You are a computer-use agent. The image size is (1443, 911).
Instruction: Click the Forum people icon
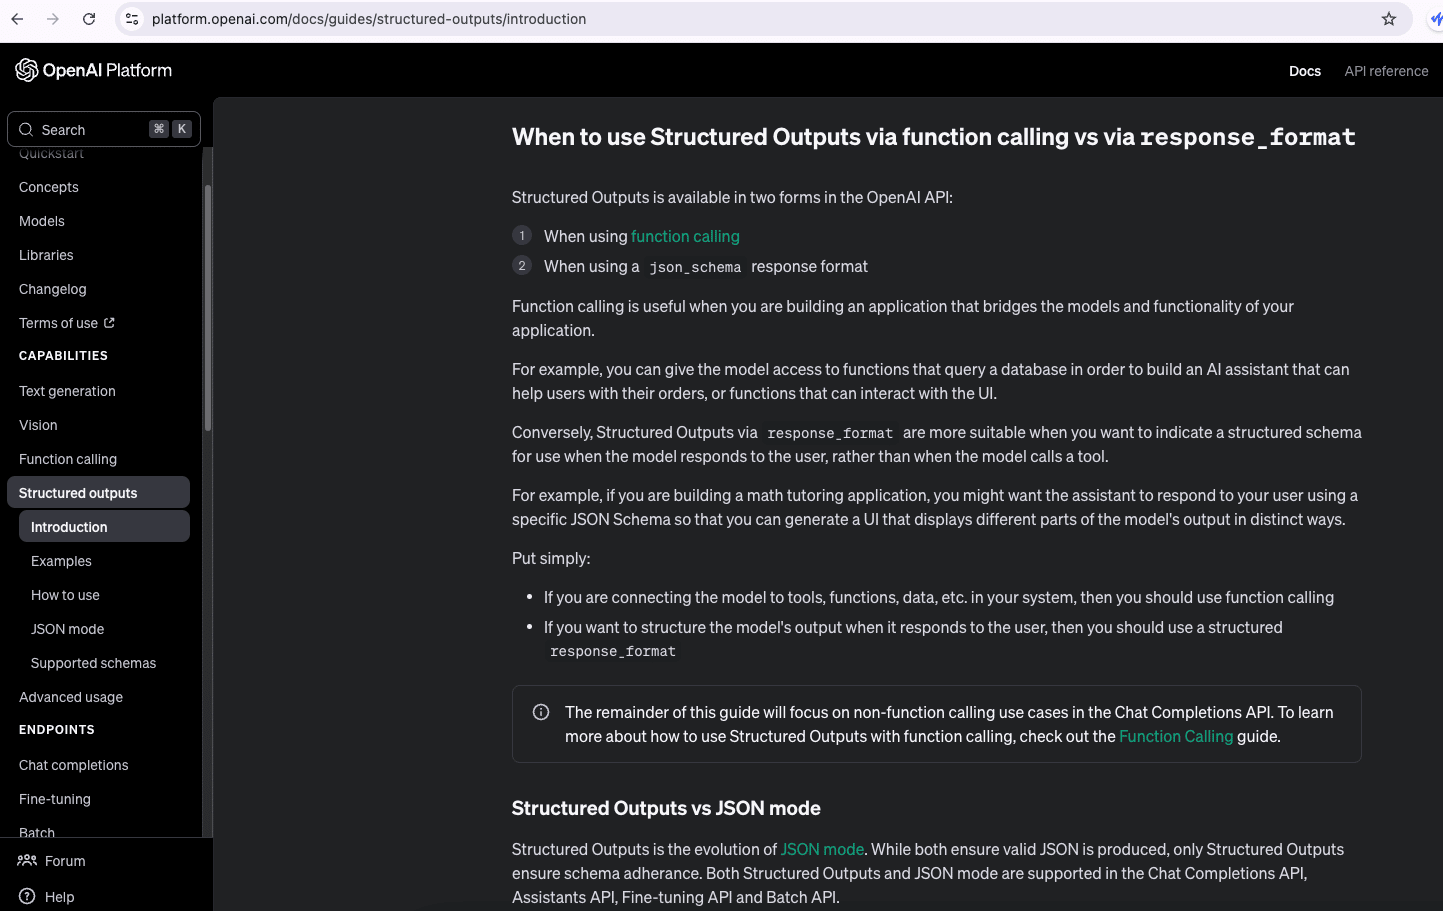(x=27, y=860)
